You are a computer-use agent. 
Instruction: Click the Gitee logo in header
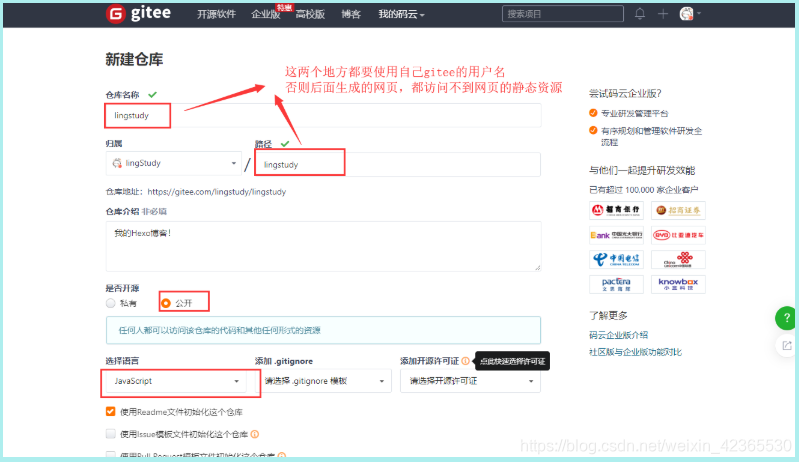(143, 14)
